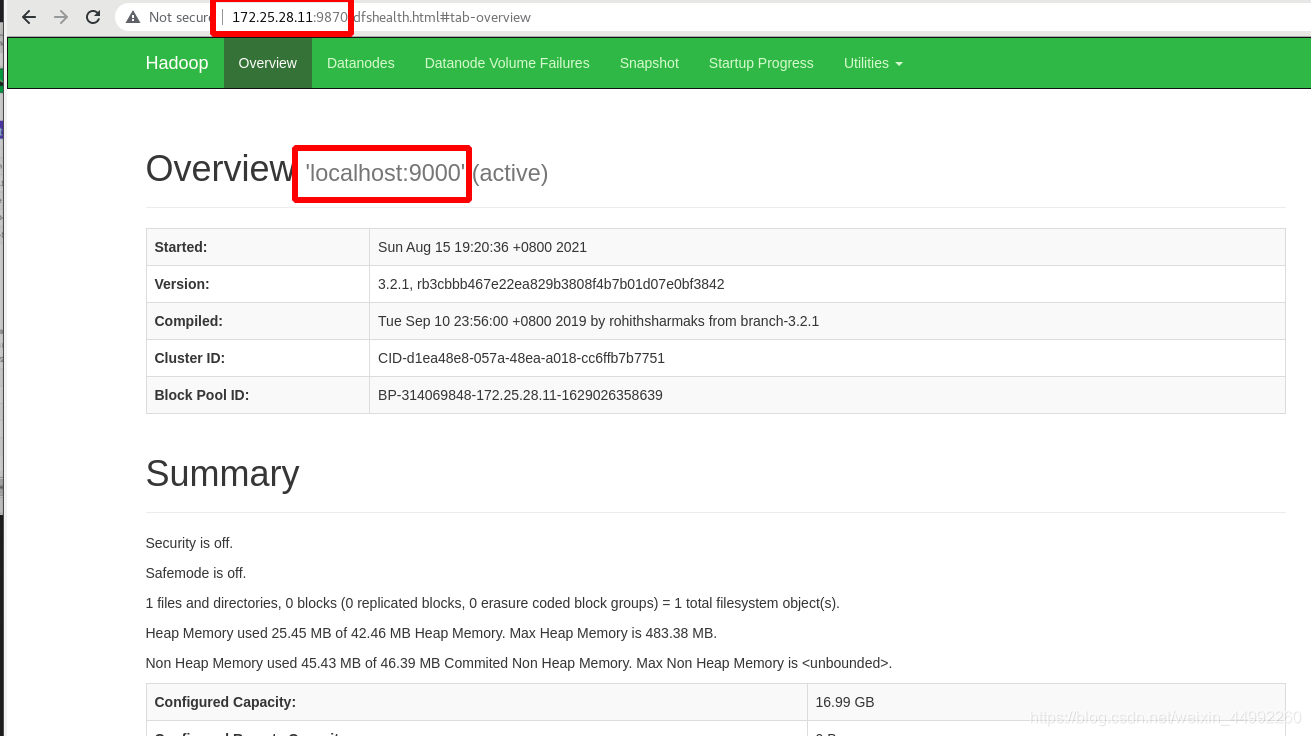Select version value starting with 3.2.1
This screenshot has height=736, width=1311.
551,284
